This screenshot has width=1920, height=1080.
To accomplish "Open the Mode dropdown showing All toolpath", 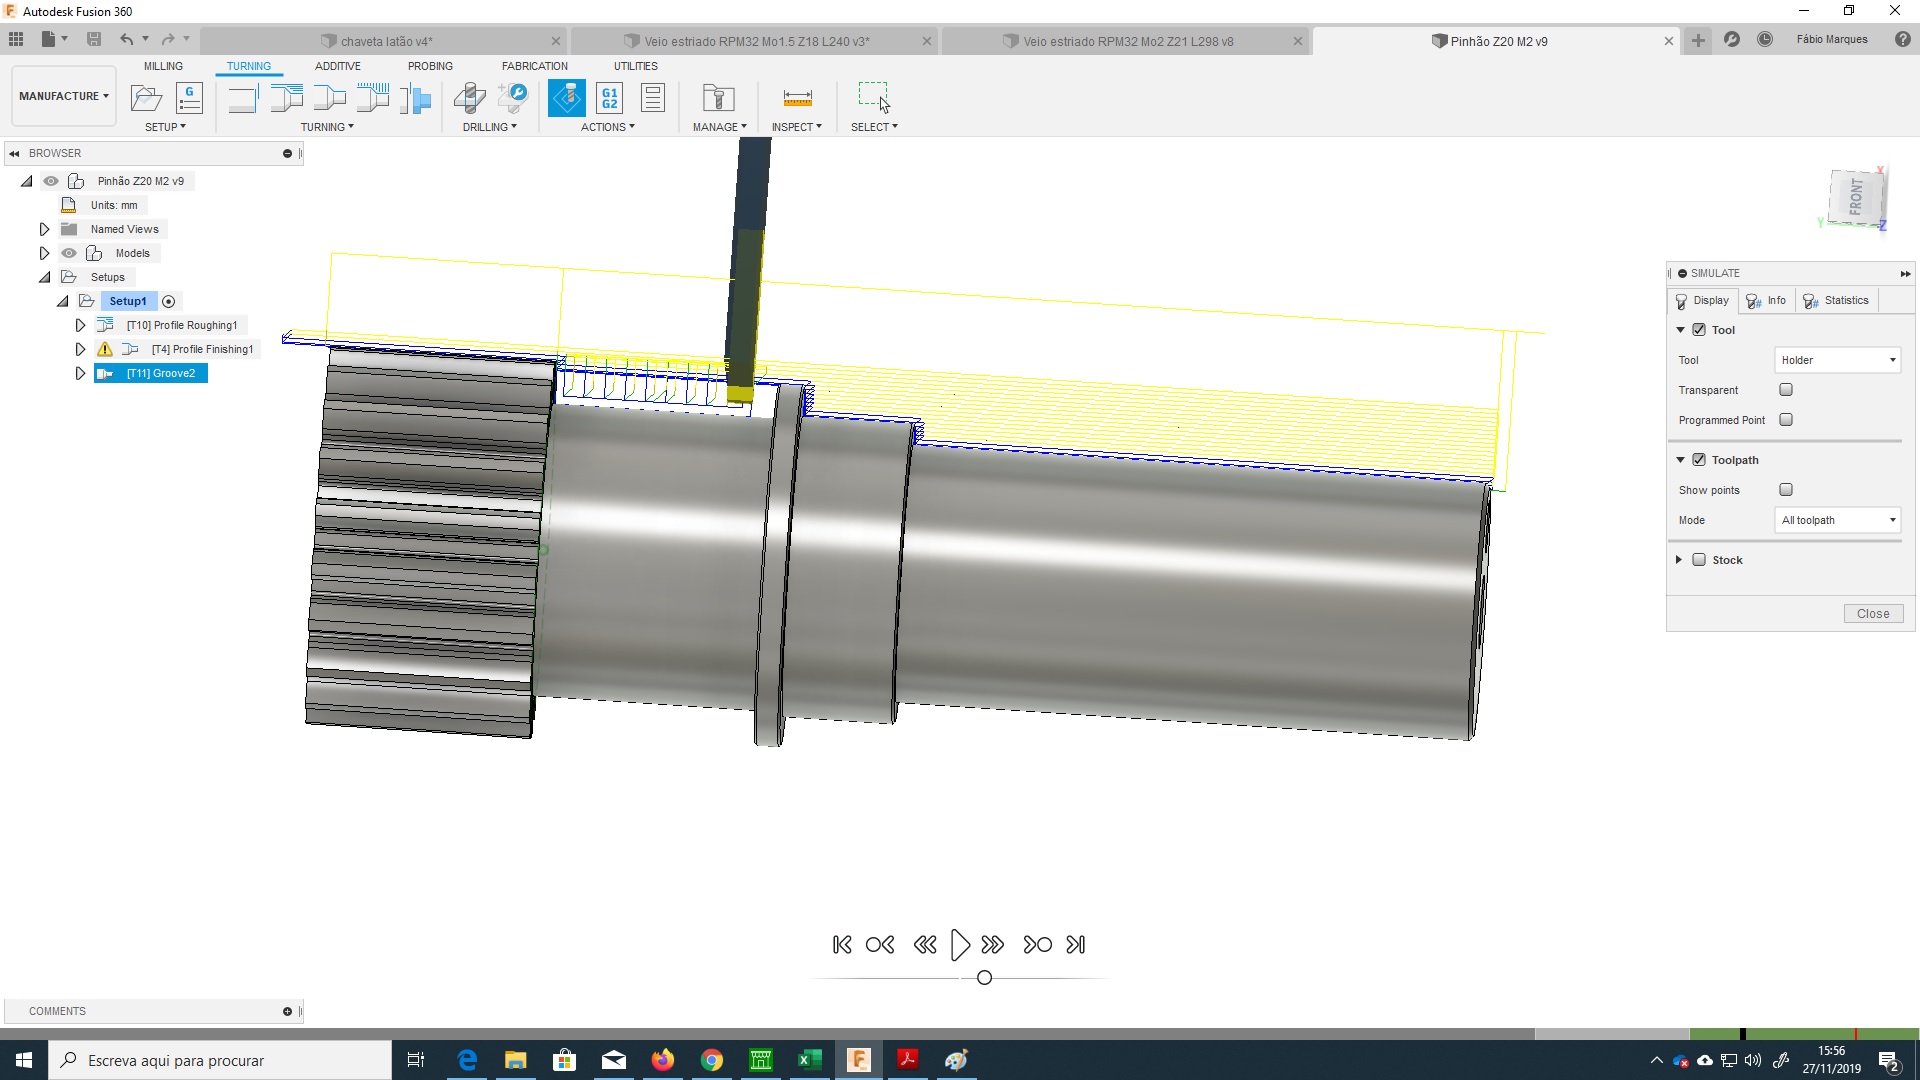I will click(1836, 520).
